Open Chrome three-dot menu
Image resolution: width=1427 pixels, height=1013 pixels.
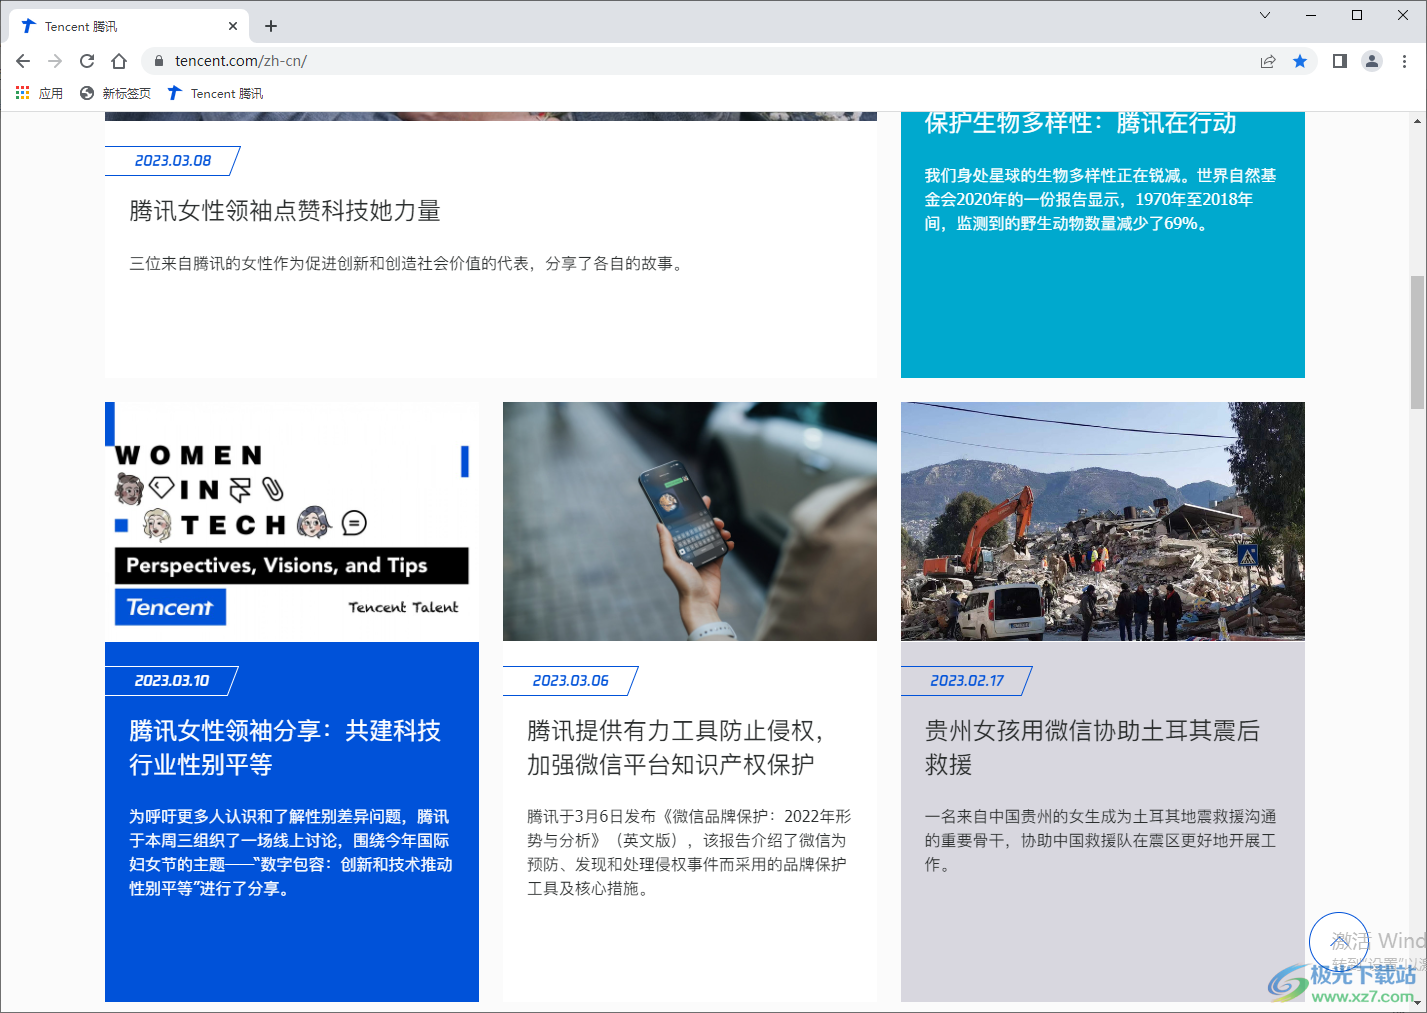click(x=1404, y=61)
